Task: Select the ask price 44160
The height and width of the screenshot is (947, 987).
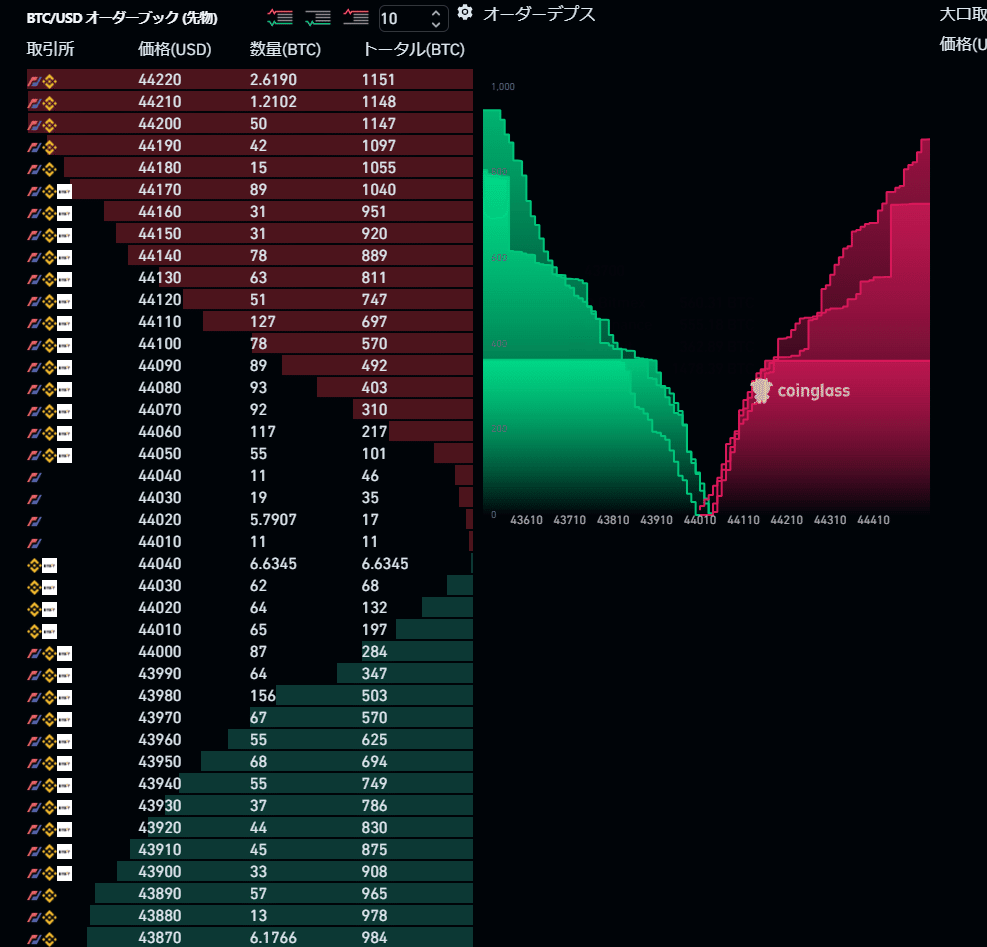Action: coord(160,212)
